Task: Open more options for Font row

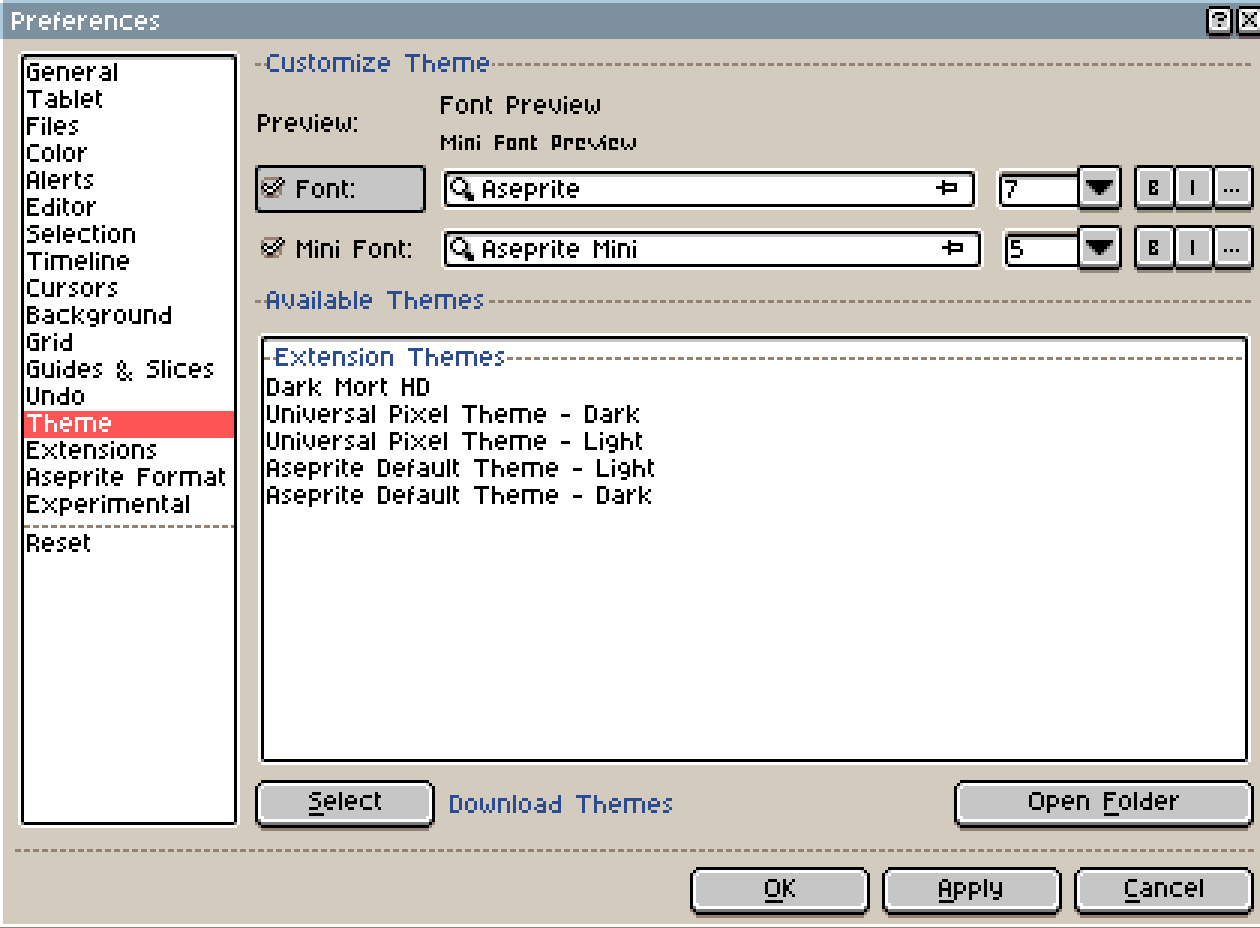Action: 1232,188
